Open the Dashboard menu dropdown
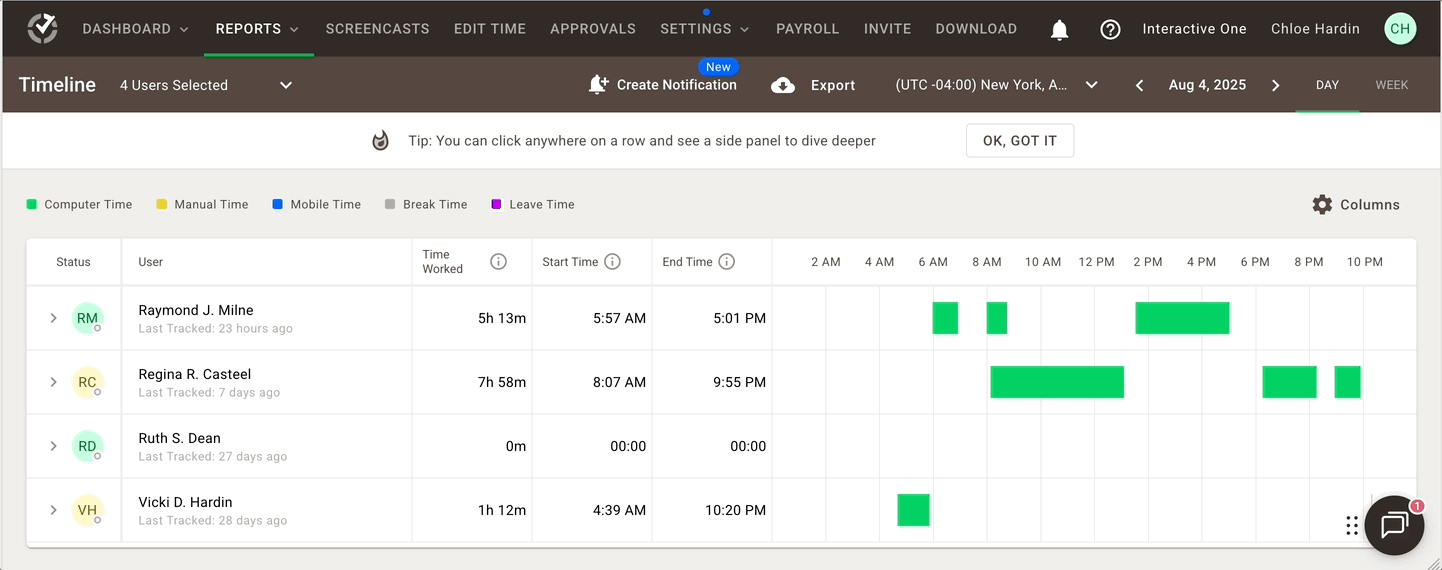This screenshot has width=1442, height=570. pyautogui.click(x=135, y=29)
